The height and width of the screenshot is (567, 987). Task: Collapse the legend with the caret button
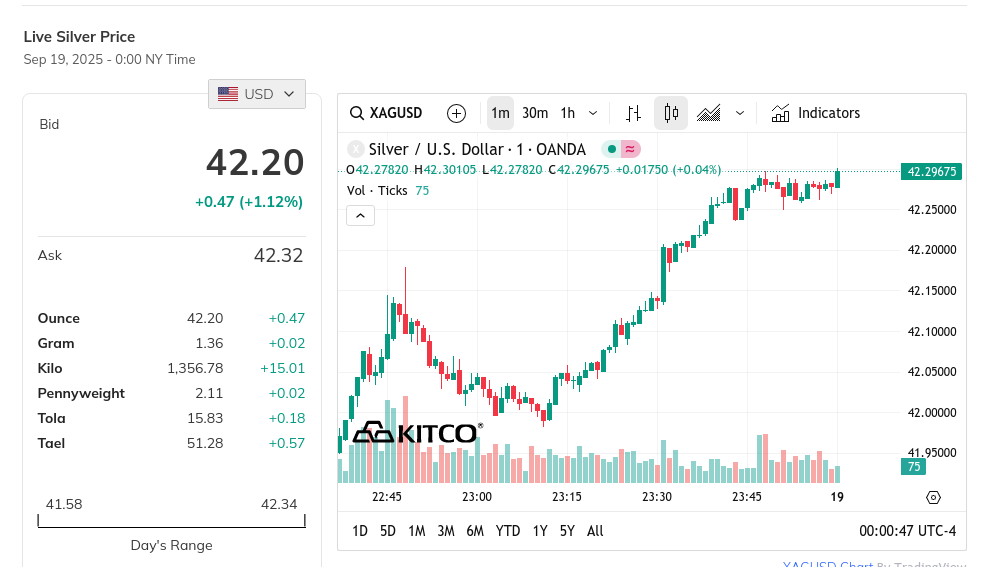click(x=360, y=216)
